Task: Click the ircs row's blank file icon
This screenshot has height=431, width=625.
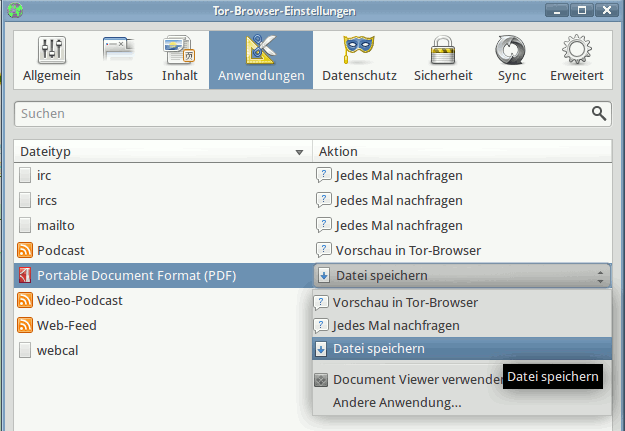Action: pyautogui.click(x=25, y=200)
